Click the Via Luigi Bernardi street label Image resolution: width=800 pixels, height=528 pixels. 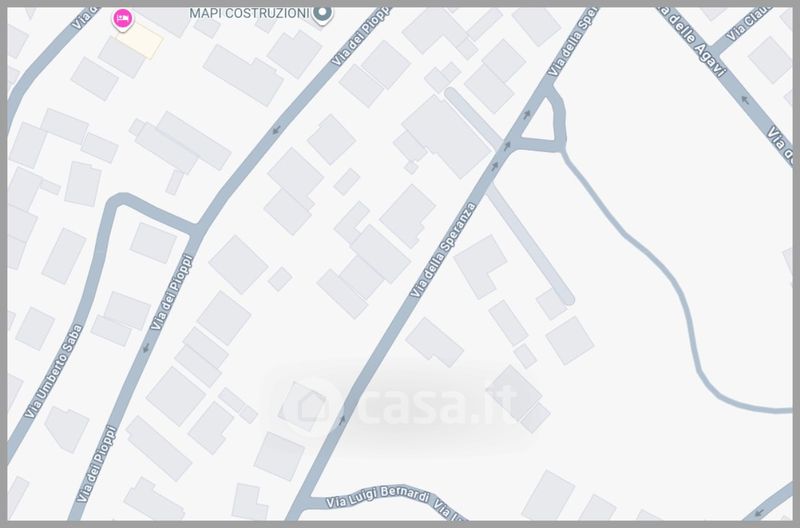click(x=378, y=497)
